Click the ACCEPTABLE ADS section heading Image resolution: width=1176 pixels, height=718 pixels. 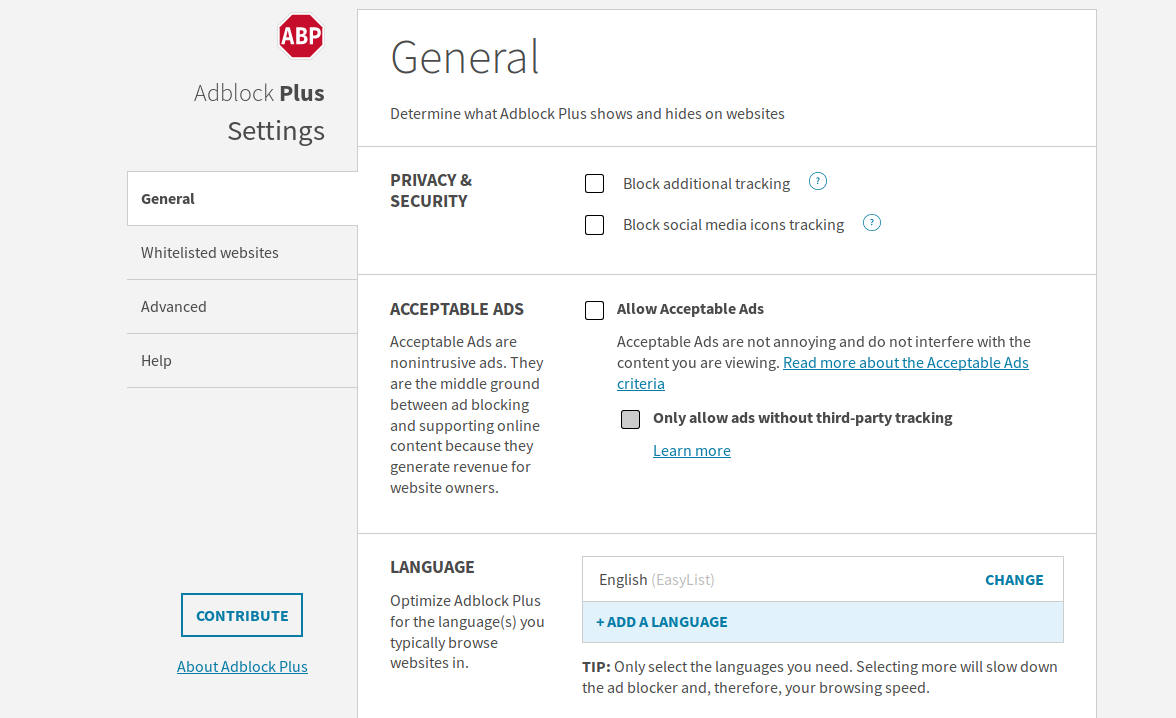tap(457, 309)
